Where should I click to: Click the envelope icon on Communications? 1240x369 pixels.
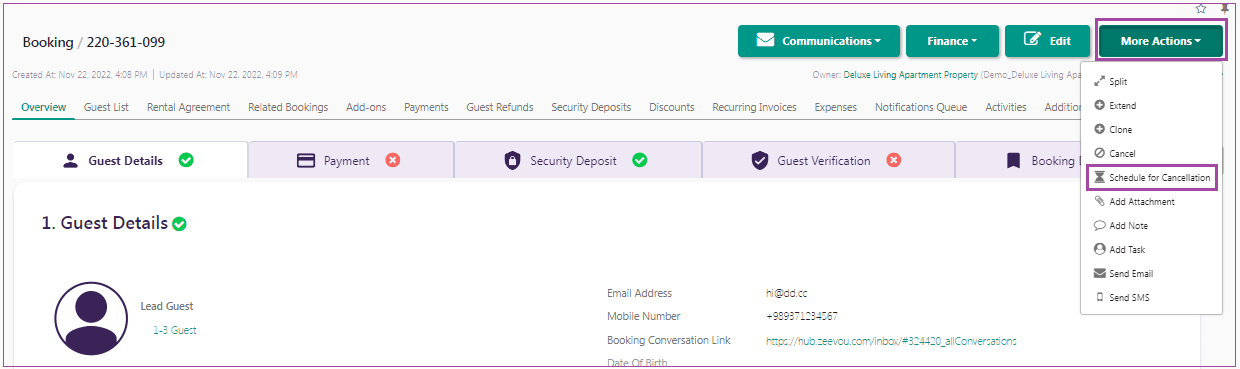765,41
